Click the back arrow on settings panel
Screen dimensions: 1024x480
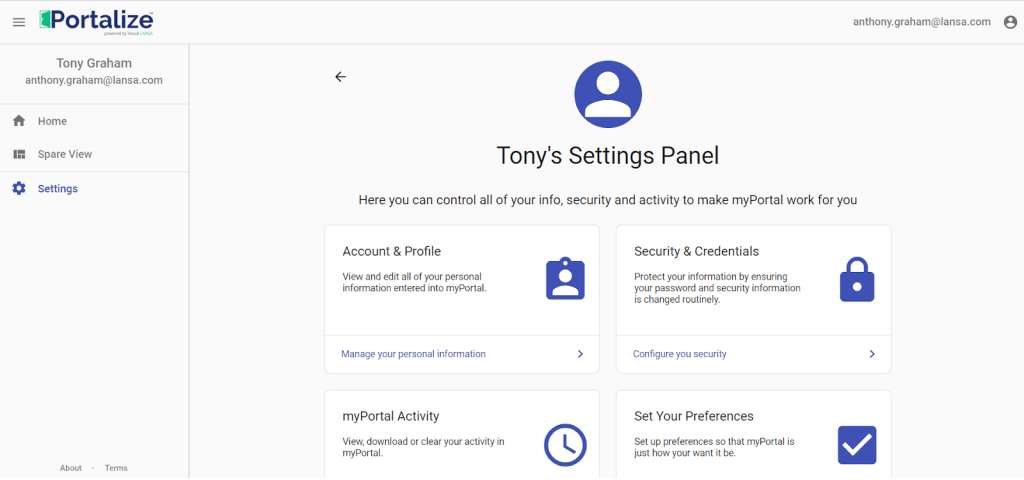pyautogui.click(x=340, y=77)
